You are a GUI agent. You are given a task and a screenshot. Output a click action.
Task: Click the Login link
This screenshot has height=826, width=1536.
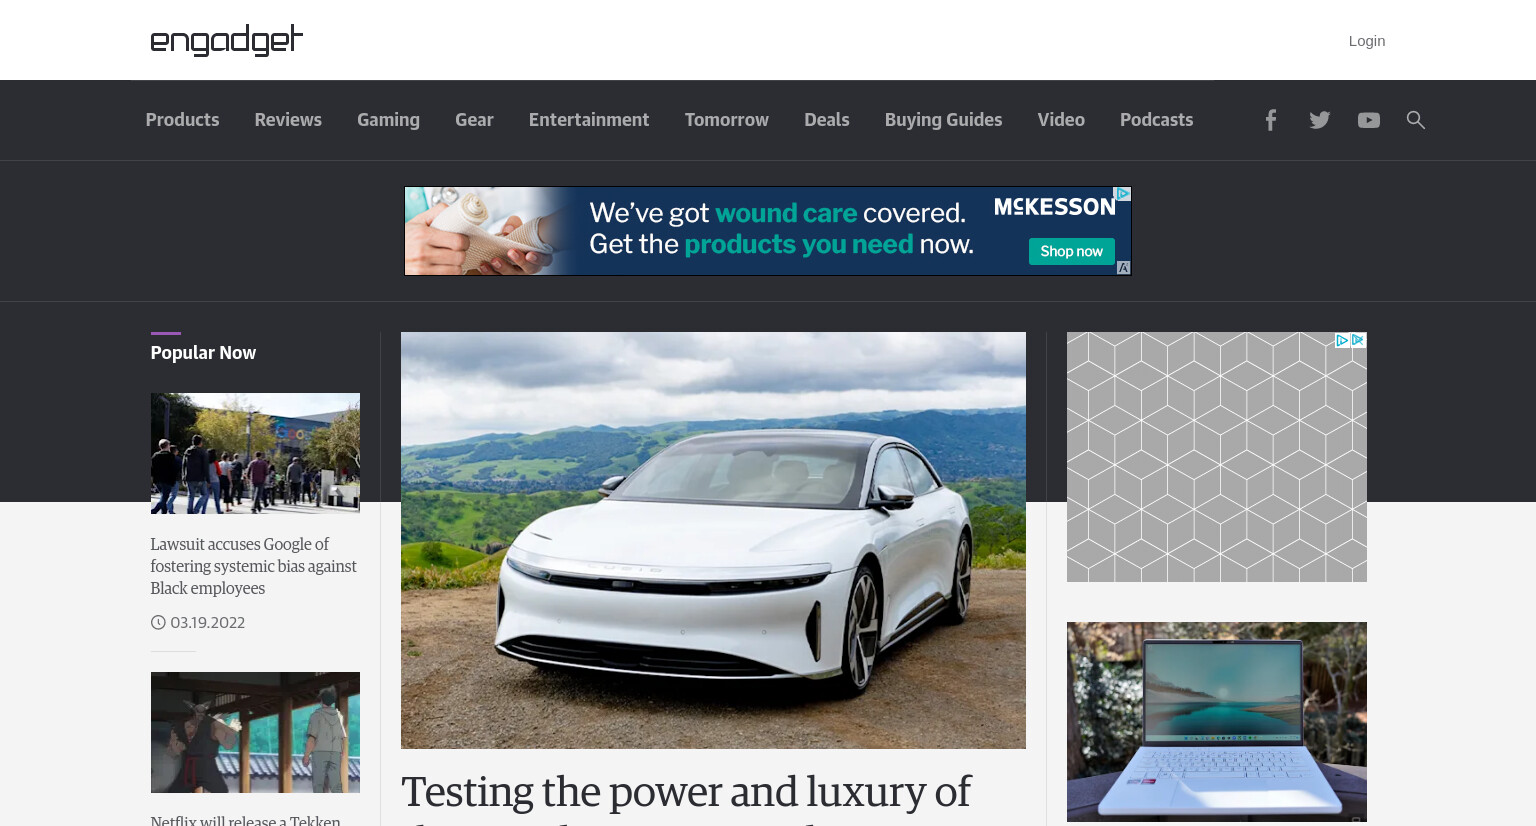[1367, 41]
